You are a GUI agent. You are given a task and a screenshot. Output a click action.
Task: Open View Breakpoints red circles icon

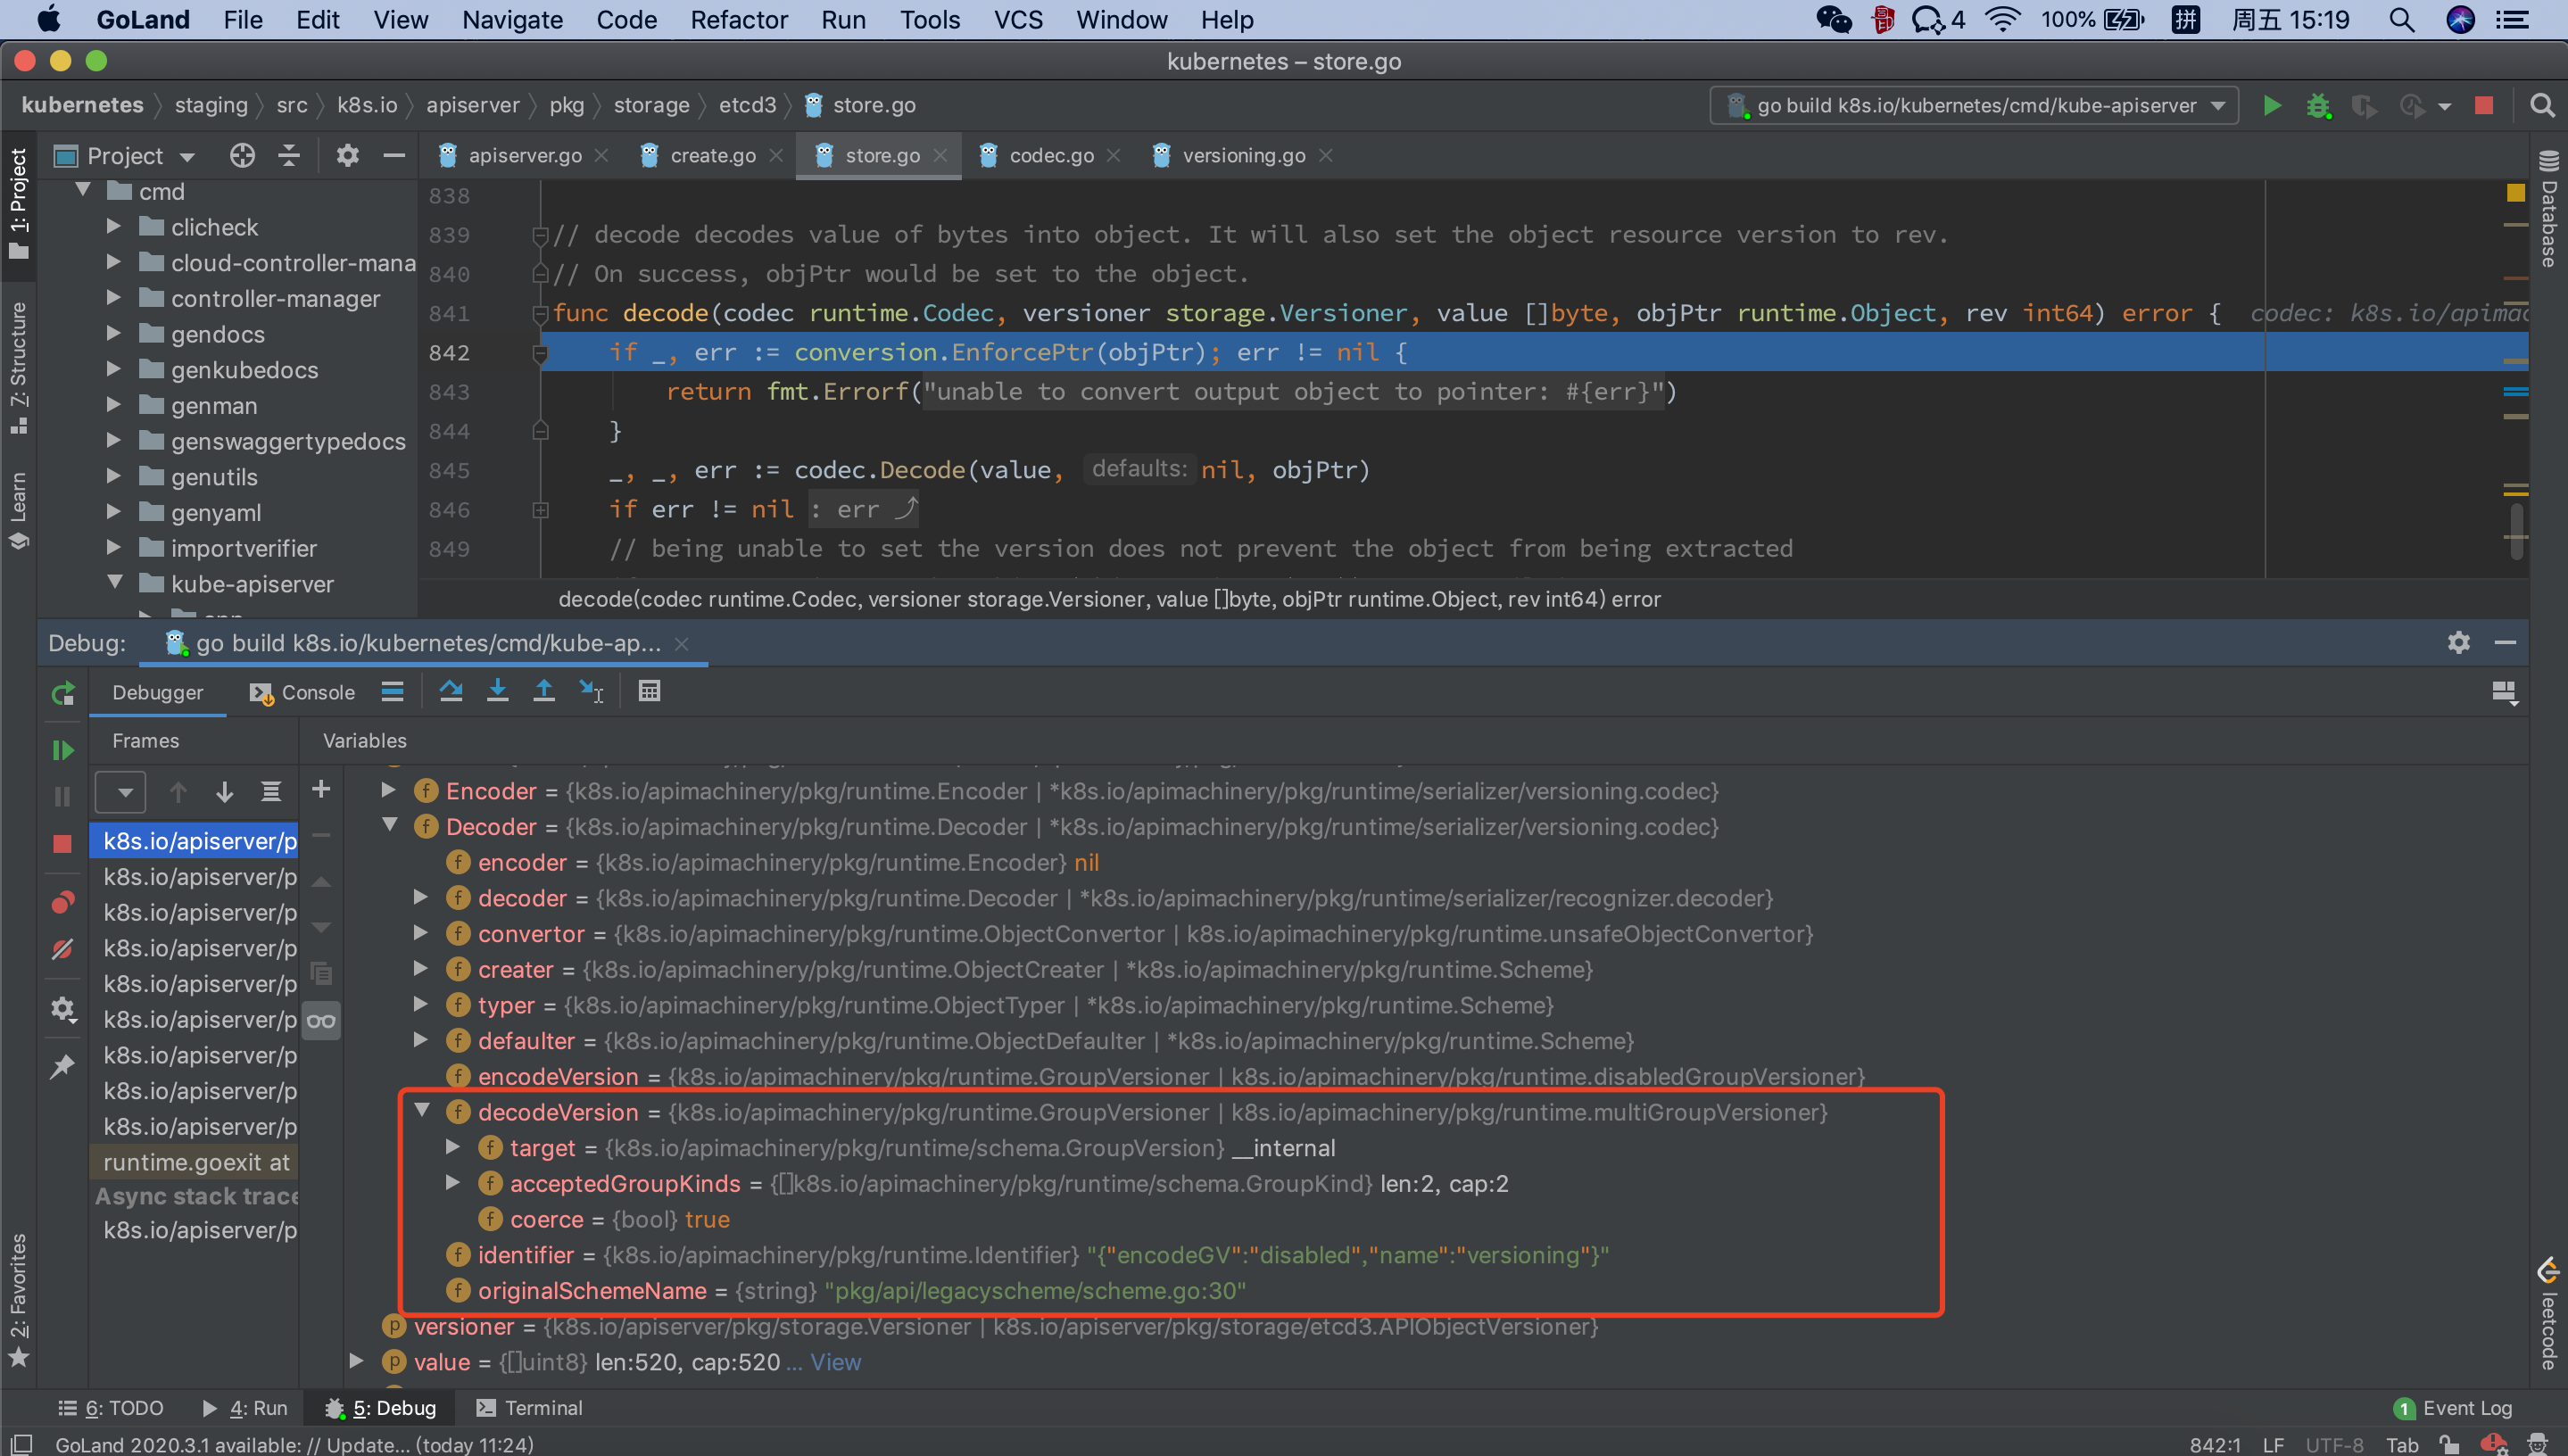click(x=62, y=902)
